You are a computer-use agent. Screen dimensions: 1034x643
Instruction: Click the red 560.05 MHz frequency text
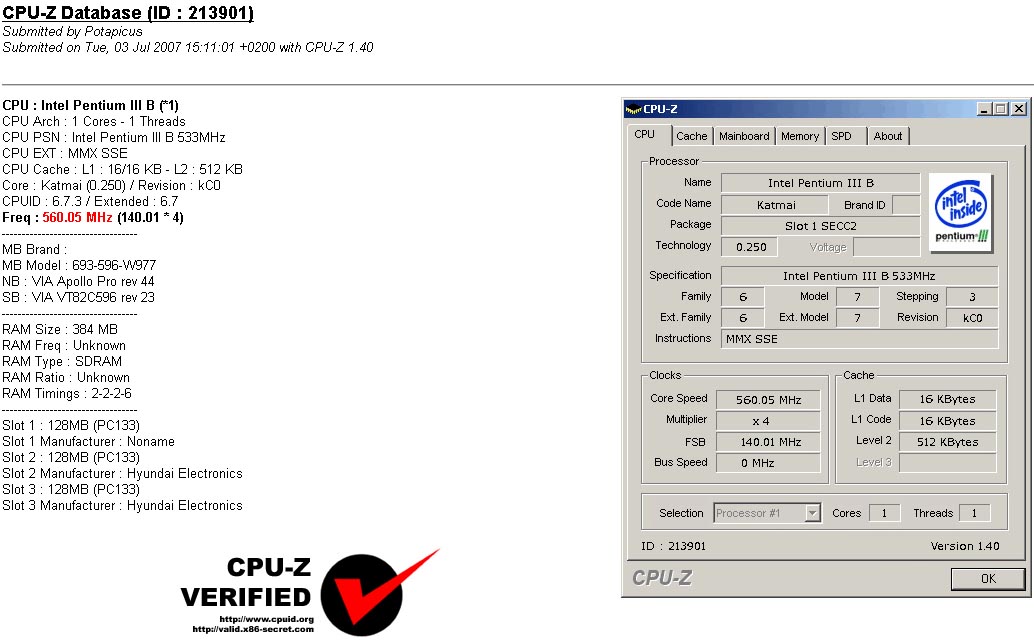(x=77, y=218)
